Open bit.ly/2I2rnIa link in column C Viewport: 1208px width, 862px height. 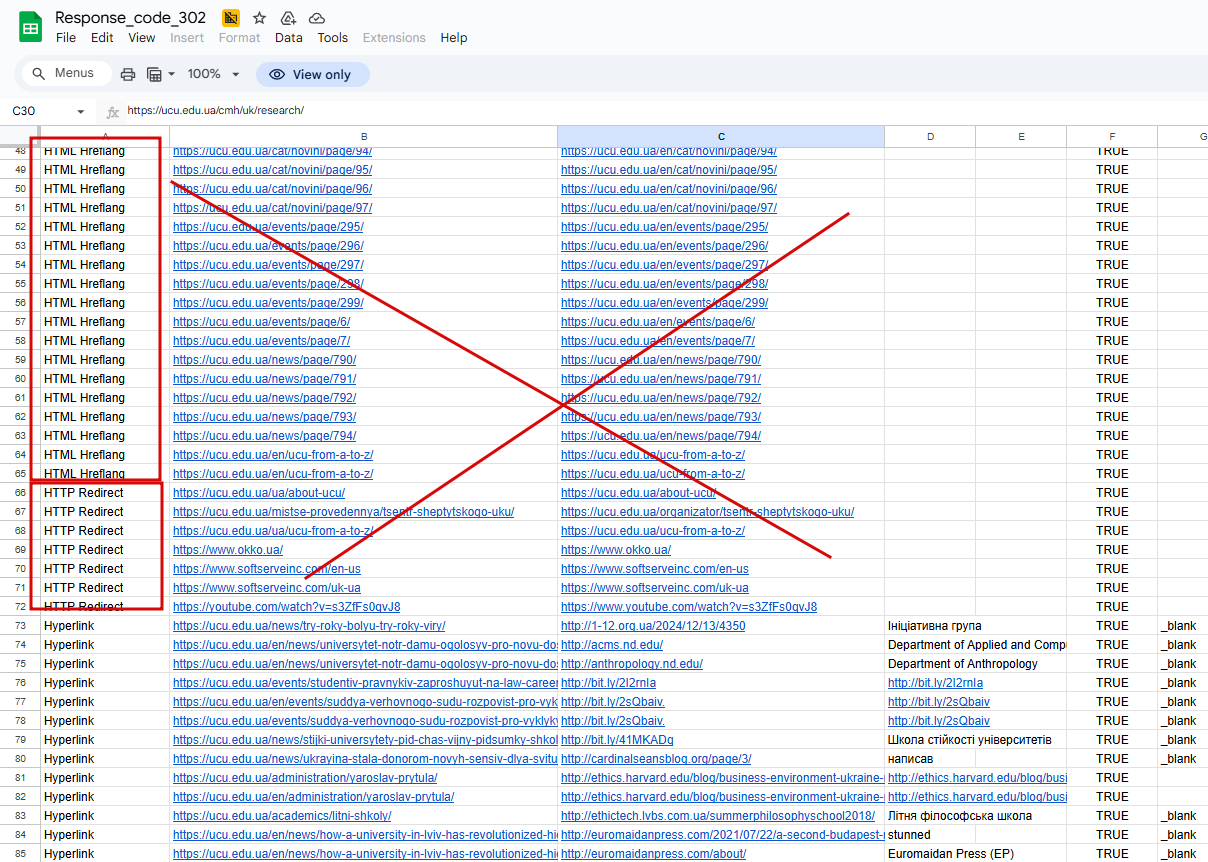click(609, 683)
